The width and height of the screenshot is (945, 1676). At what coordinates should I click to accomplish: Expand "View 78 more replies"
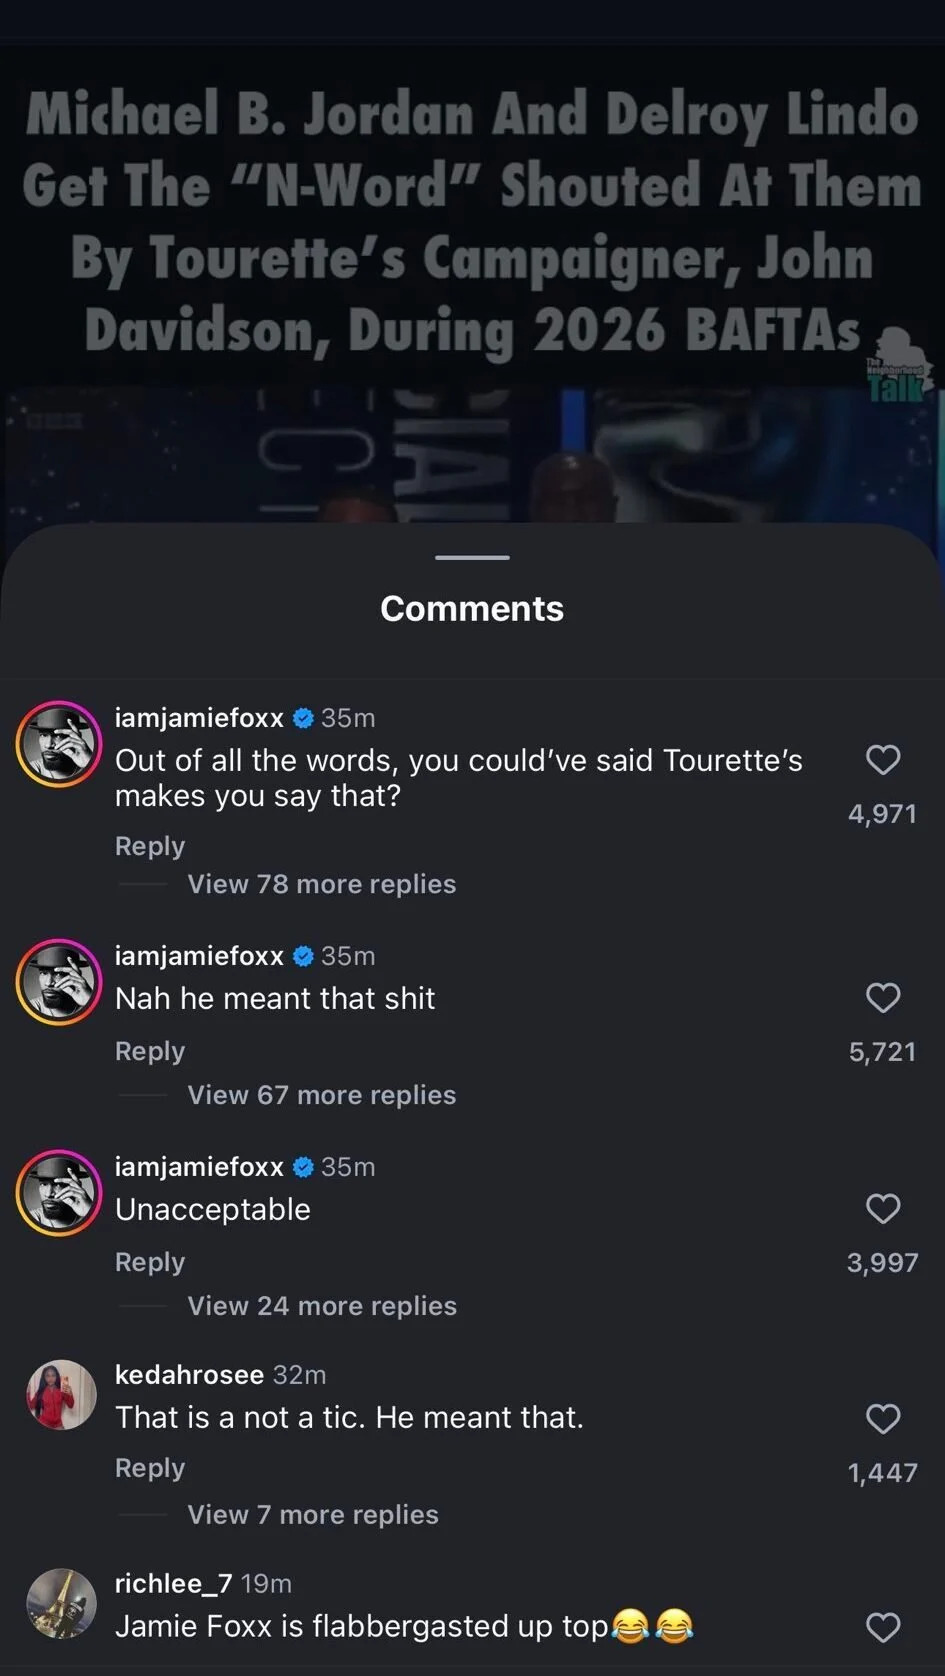[x=321, y=884]
